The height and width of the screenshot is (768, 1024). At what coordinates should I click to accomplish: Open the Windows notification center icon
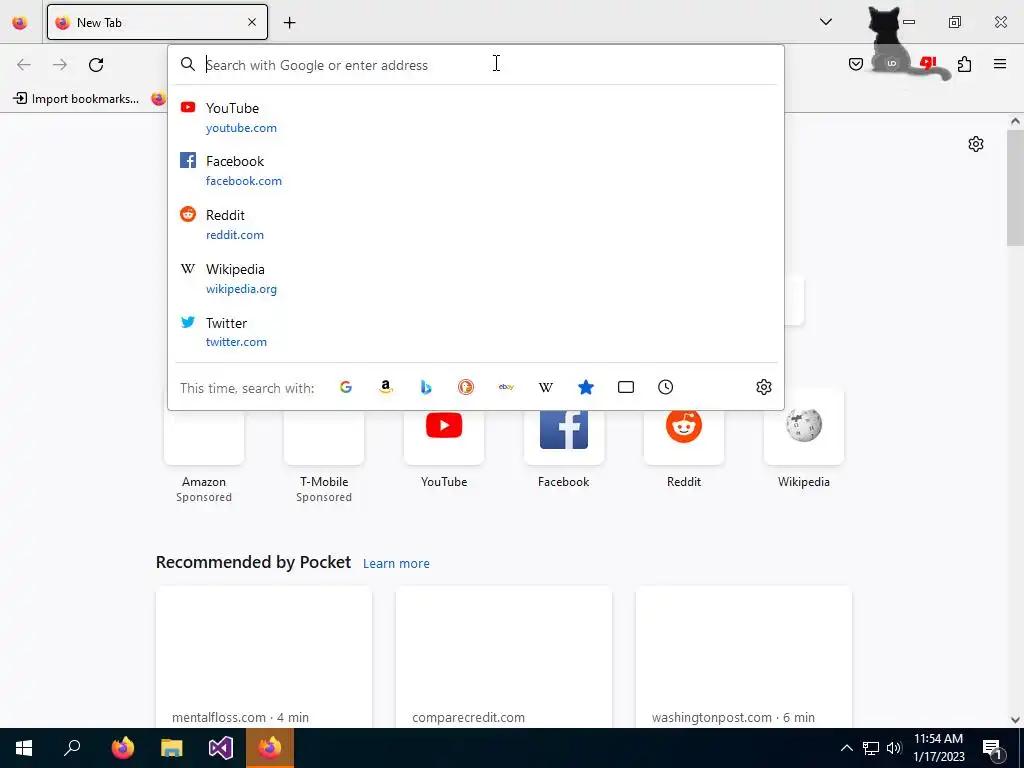[x=993, y=749]
